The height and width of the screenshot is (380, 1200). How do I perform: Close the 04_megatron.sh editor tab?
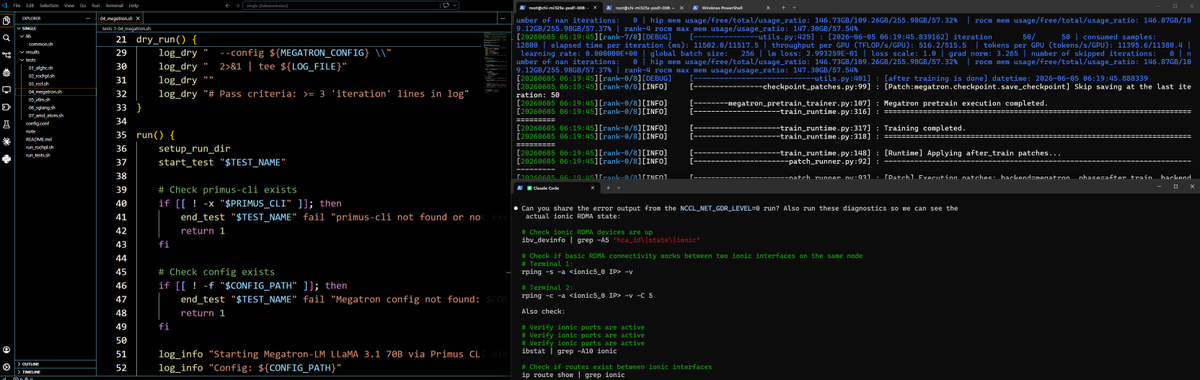138,18
